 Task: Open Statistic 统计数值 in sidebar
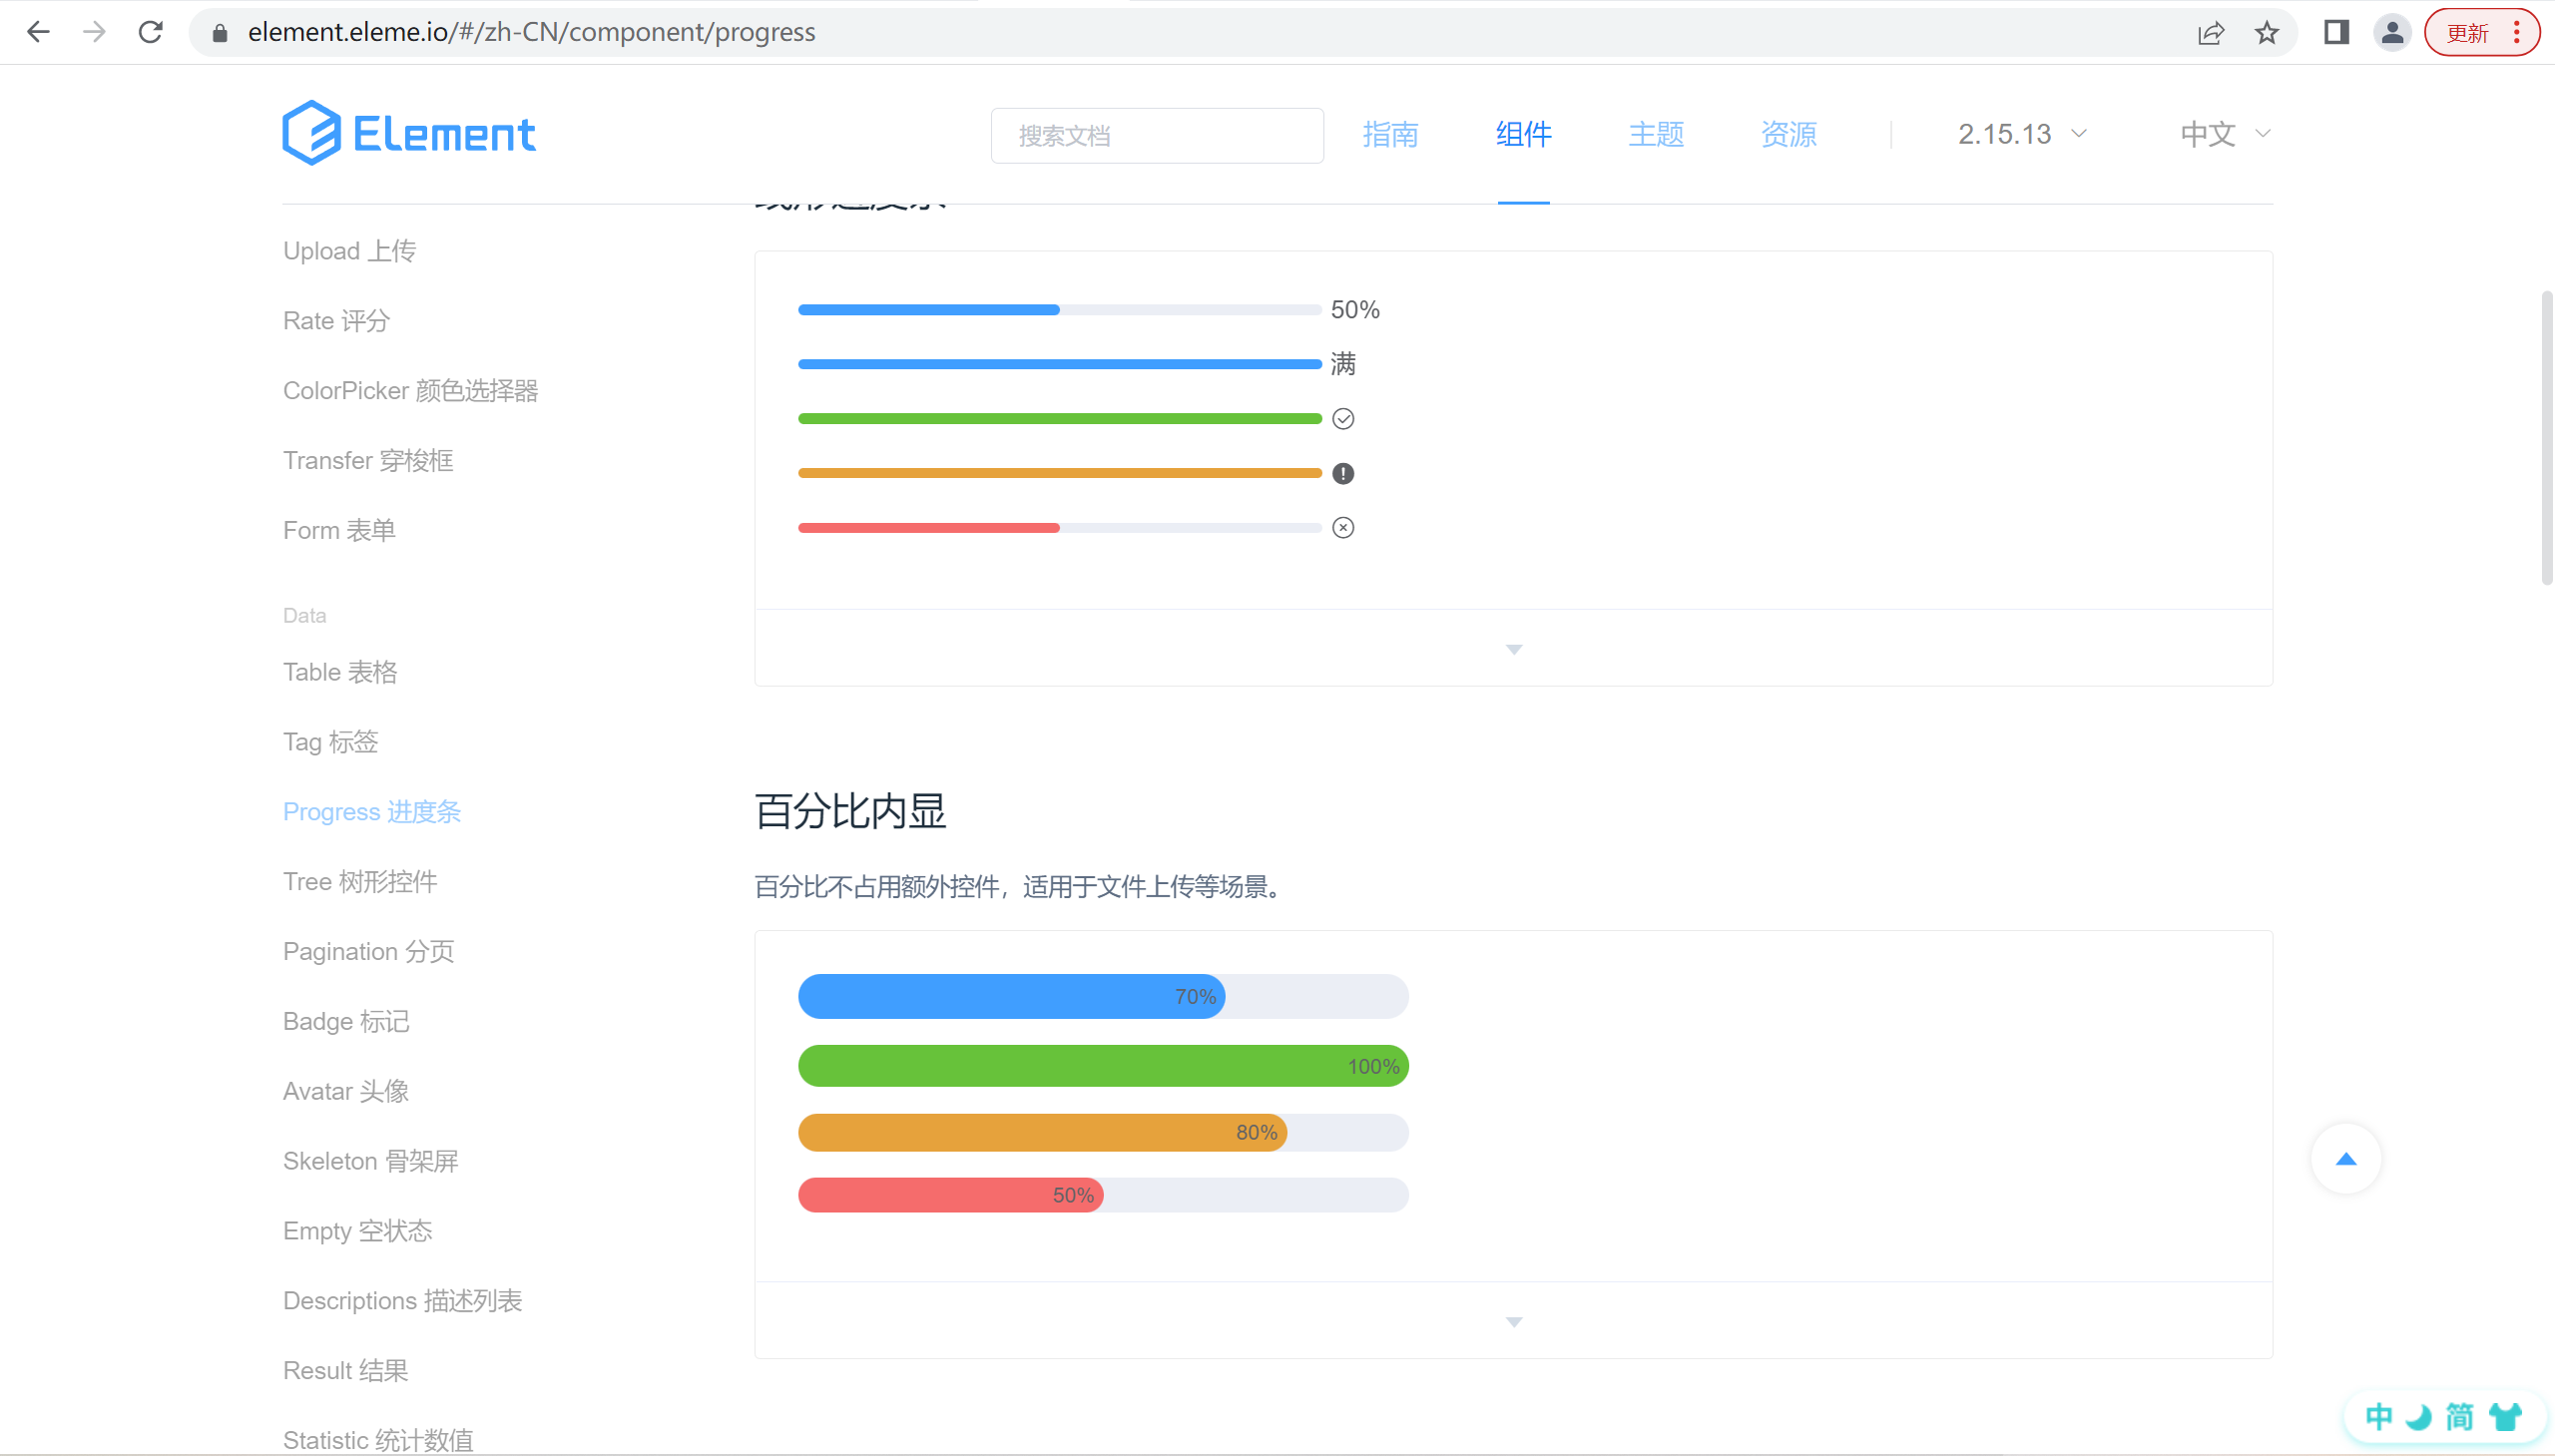(x=378, y=1441)
